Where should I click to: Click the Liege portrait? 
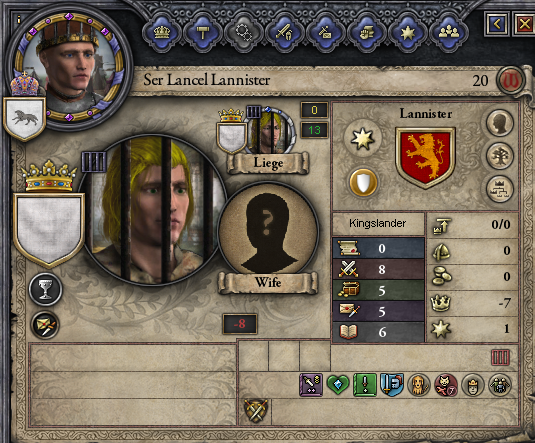pyautogui.click(x=271, y=130)
